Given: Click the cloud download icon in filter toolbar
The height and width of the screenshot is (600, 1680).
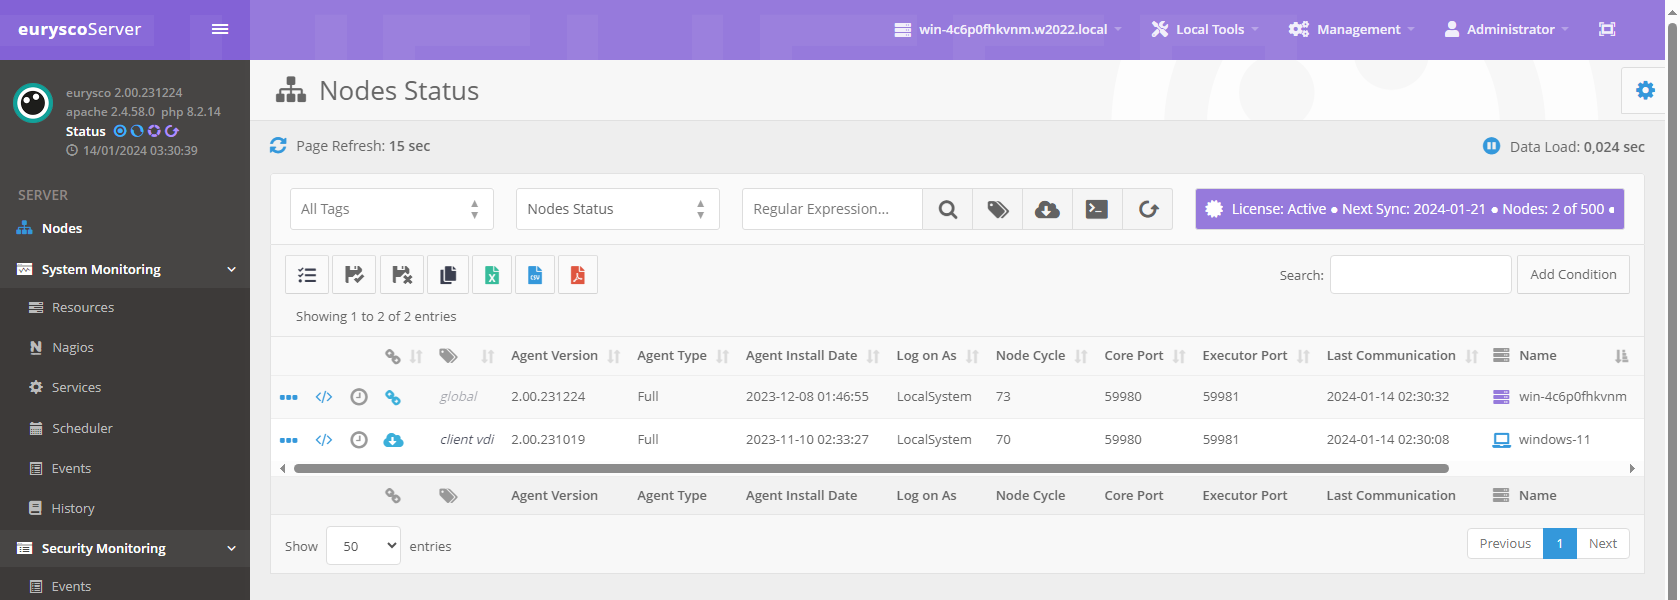Looking at the screenshot, I should tap(1047, 209).
